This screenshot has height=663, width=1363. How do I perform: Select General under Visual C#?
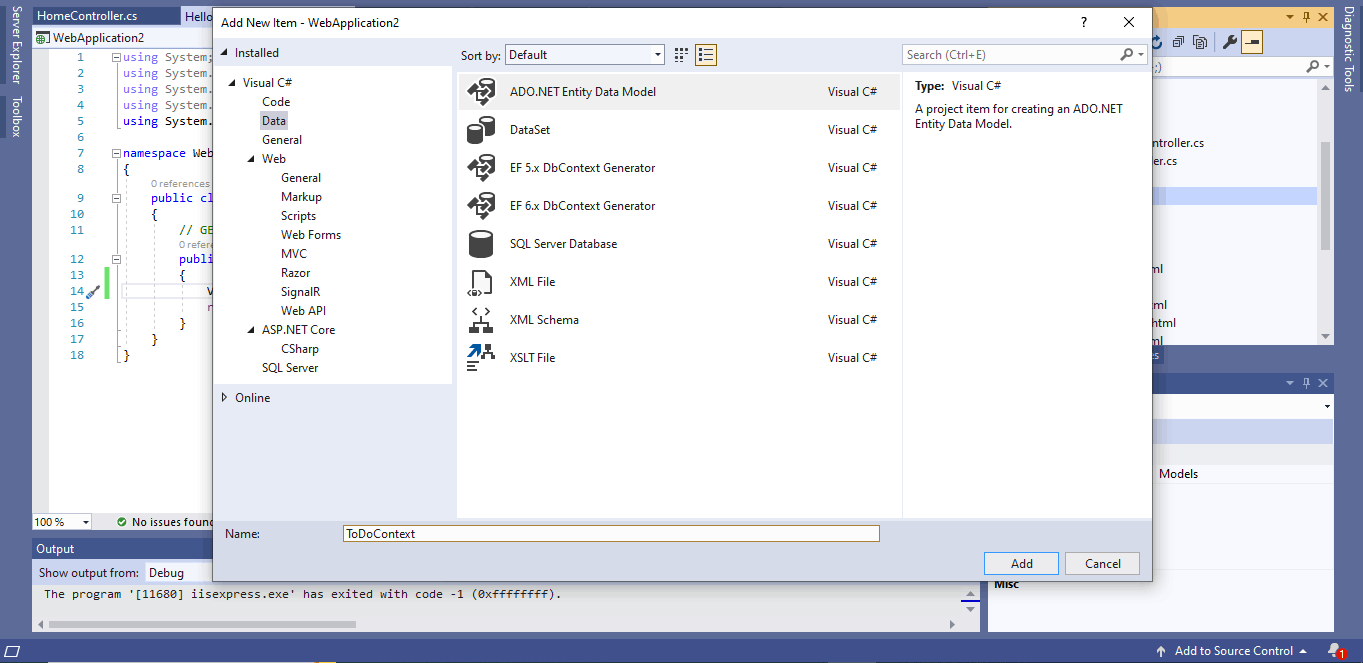click(x=282, y=140)
